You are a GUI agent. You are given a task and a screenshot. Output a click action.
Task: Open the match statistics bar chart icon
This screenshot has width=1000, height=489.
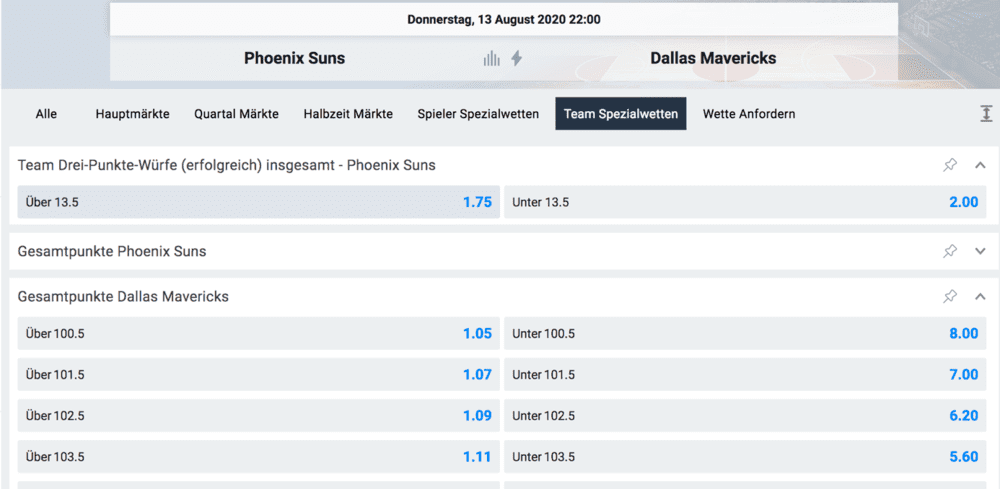coord(491,59)
